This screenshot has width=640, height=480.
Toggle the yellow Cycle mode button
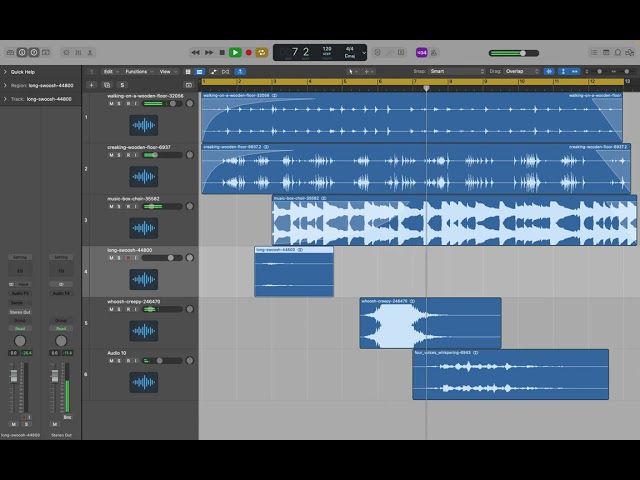pyautogui.click(x=262, y=53)
